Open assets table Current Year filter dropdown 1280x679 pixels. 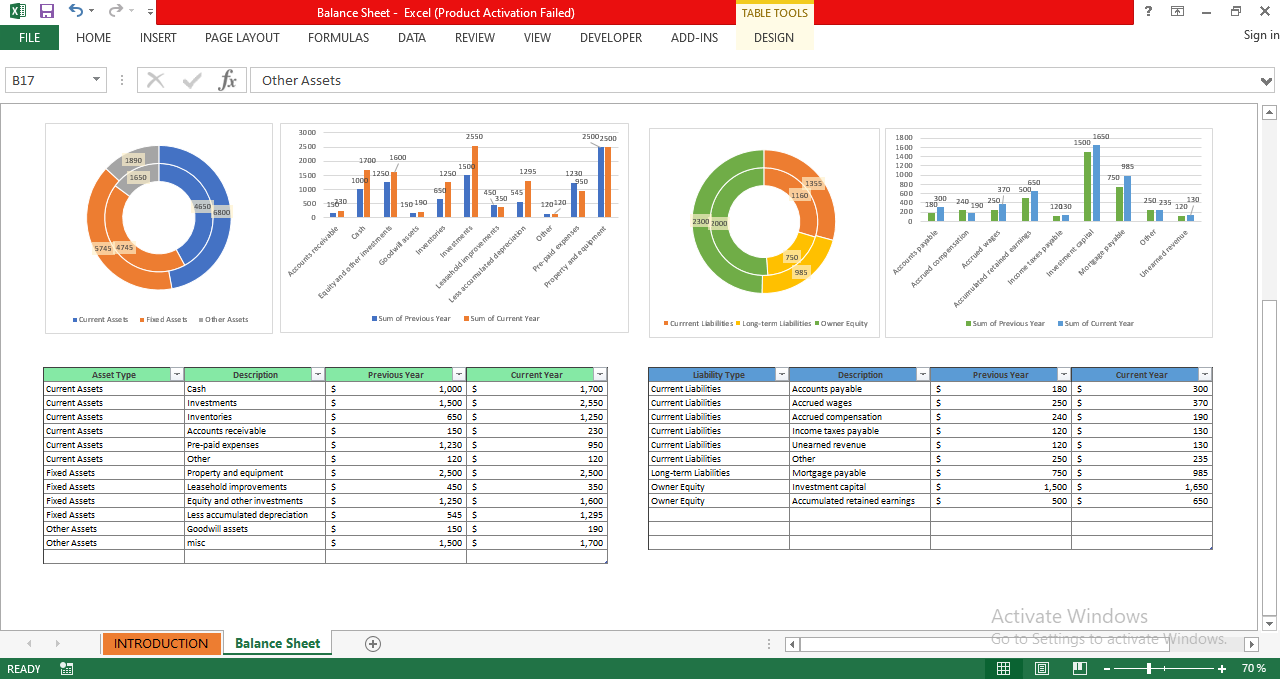(x=600, y=375)
